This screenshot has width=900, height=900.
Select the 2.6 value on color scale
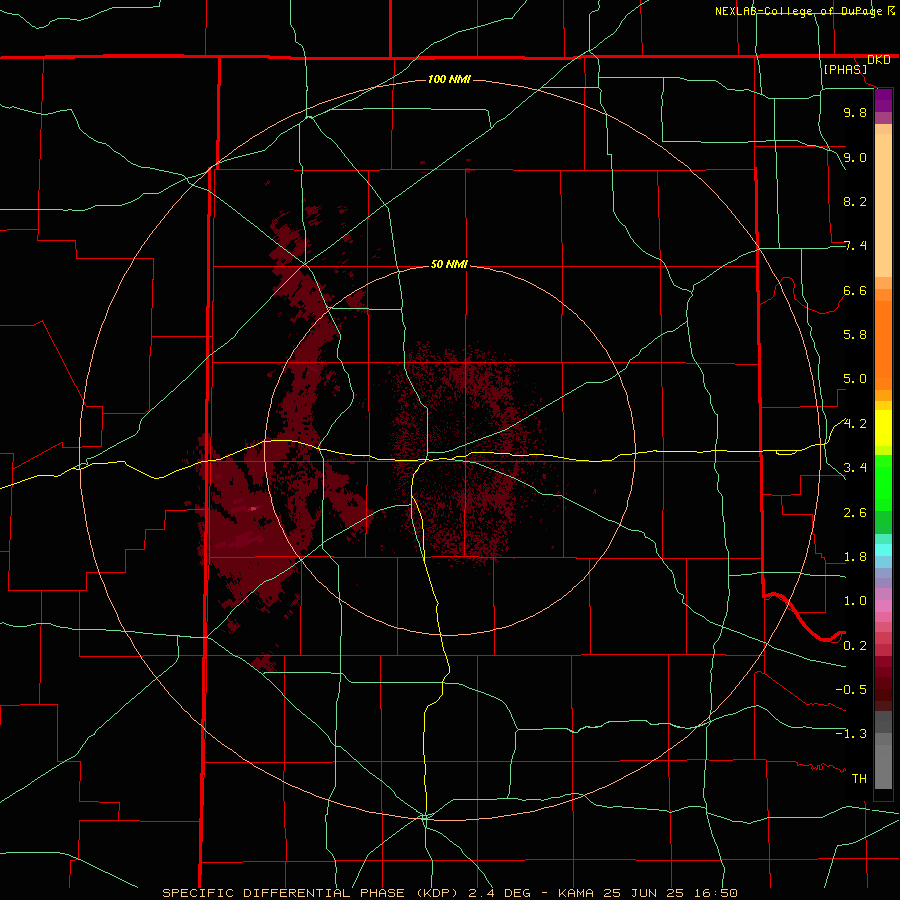tap(855, 513)
